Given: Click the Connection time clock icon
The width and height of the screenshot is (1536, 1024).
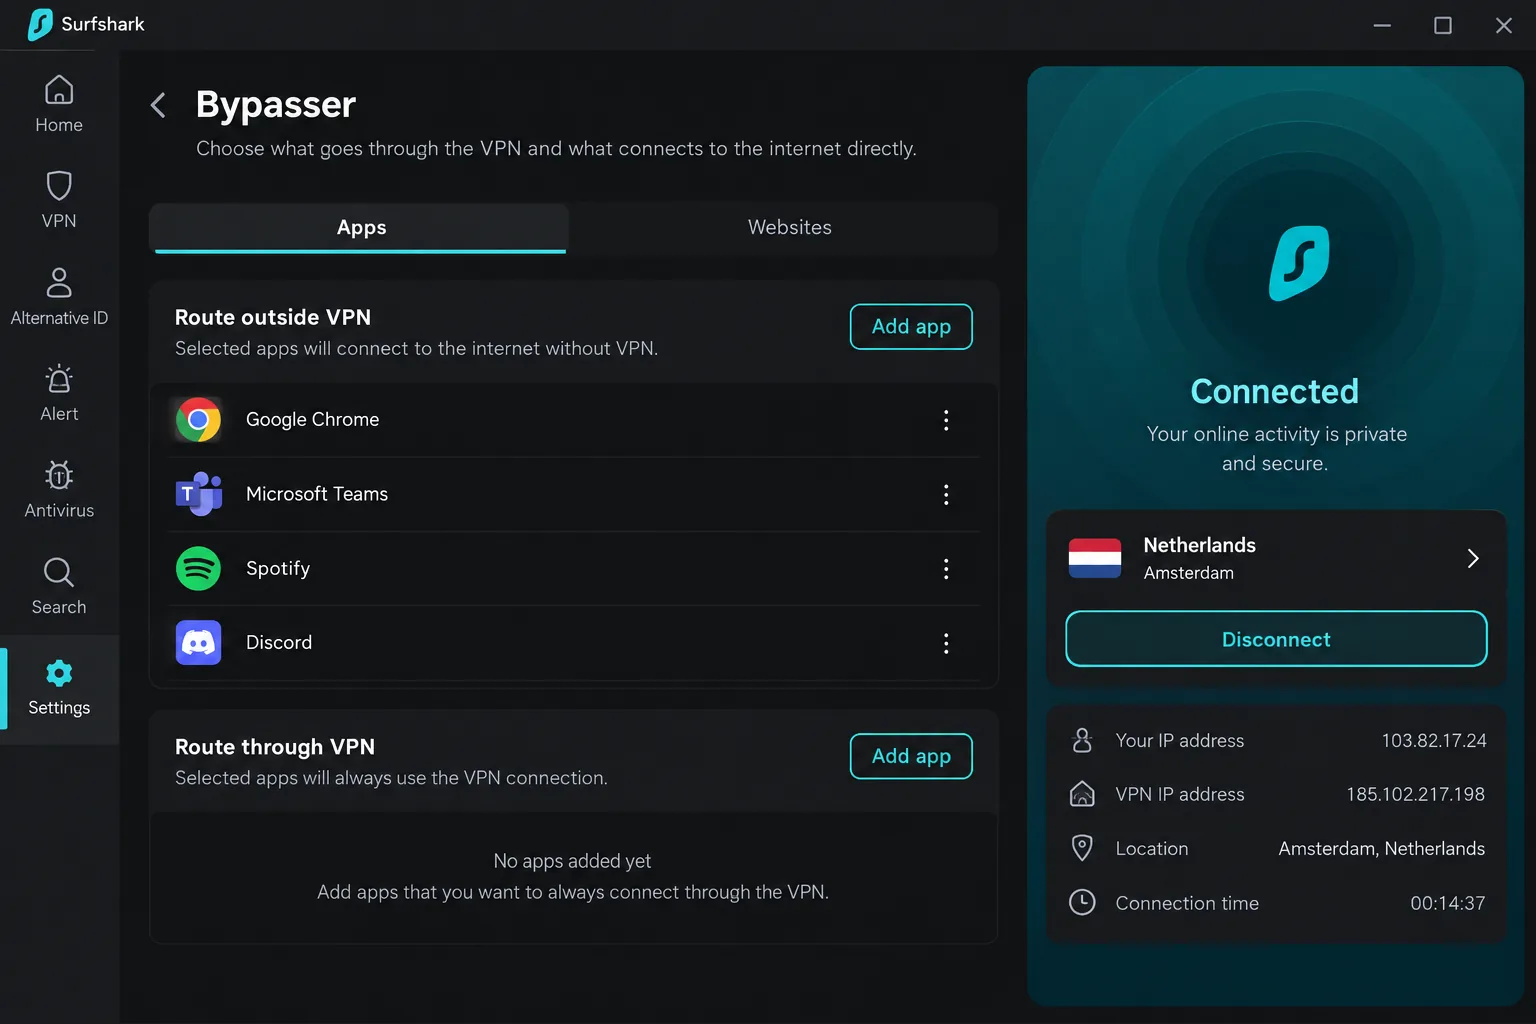Looking at the screenshot, I should pyautogui.click(x=1082, y=902).
